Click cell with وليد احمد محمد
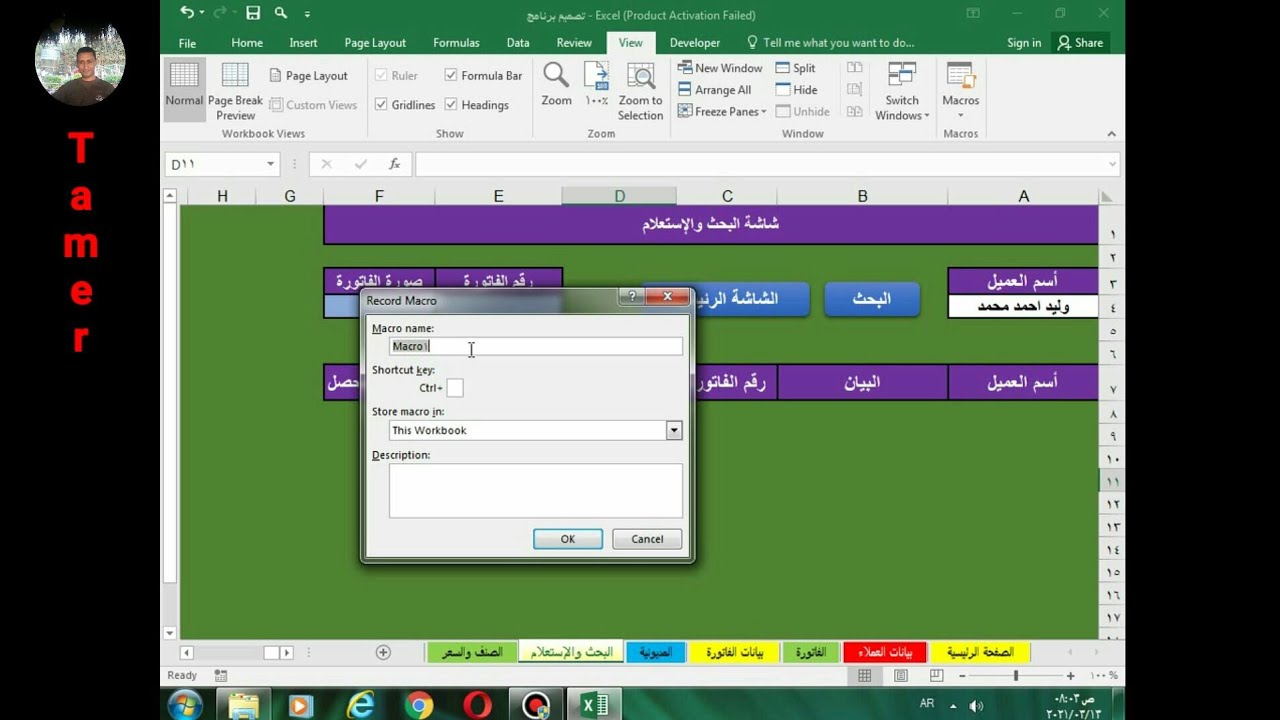1280x720 pixels. click(x=1023, y=307)
